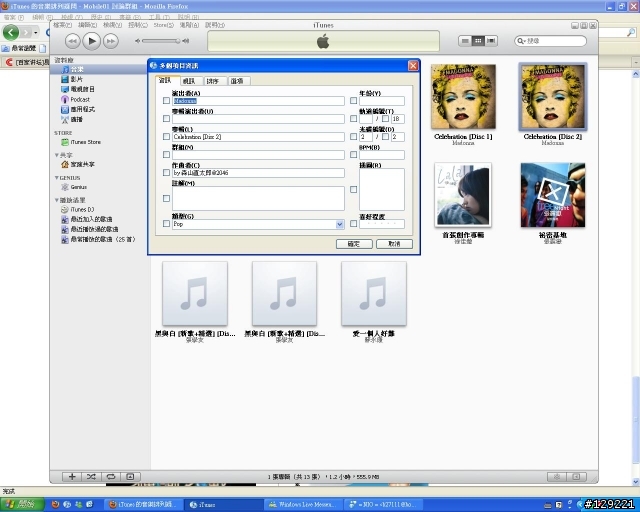The image size is (640, 512).
Task: Switch to the Video tab in the dialog
Action: (190, 81)
